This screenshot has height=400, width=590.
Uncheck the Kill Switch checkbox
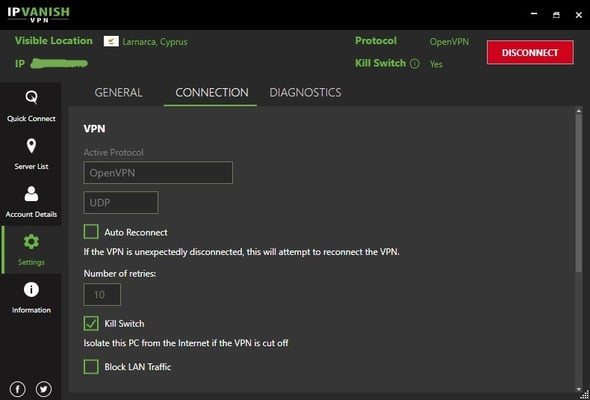pos(91,323)
